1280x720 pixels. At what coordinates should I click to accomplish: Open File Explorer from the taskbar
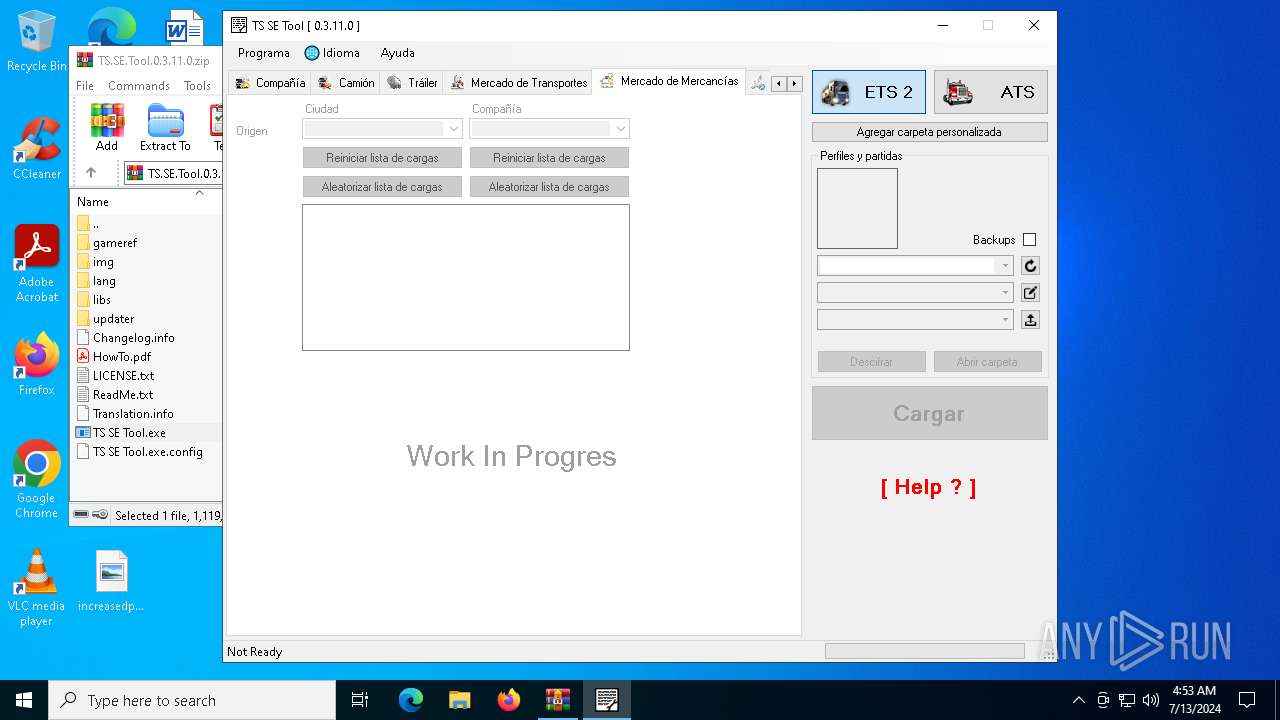(460, 700)
